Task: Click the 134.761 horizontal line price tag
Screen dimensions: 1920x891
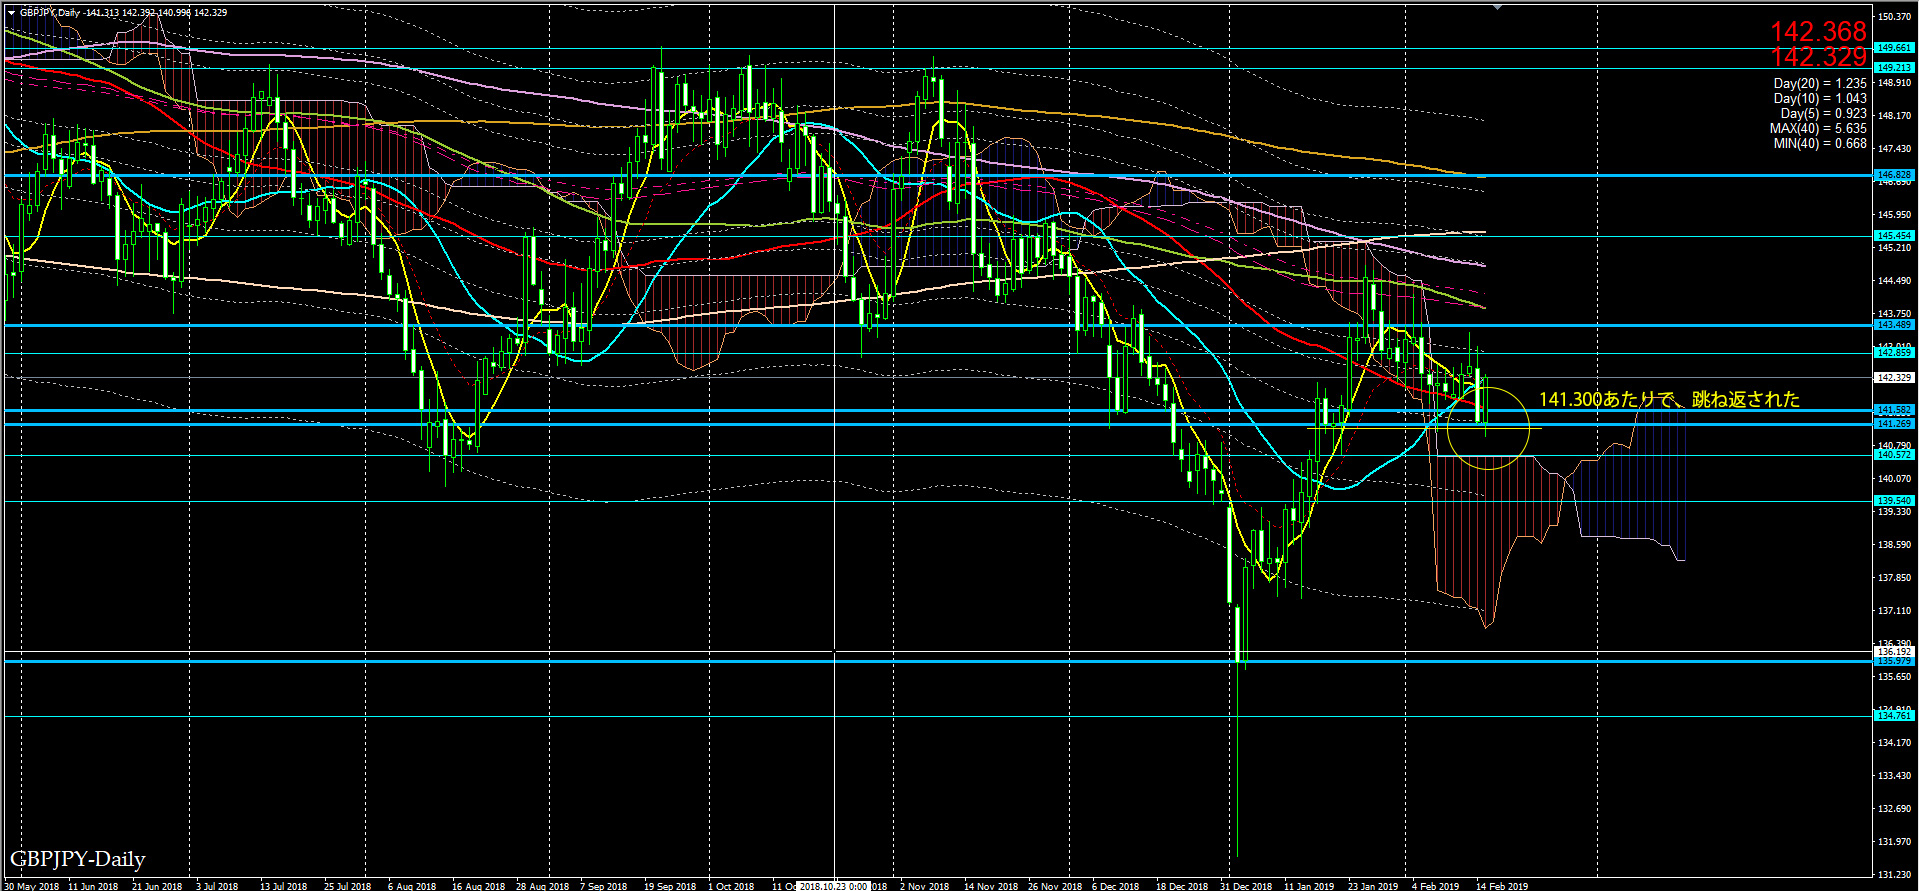Action: [x=1894, y=716]
